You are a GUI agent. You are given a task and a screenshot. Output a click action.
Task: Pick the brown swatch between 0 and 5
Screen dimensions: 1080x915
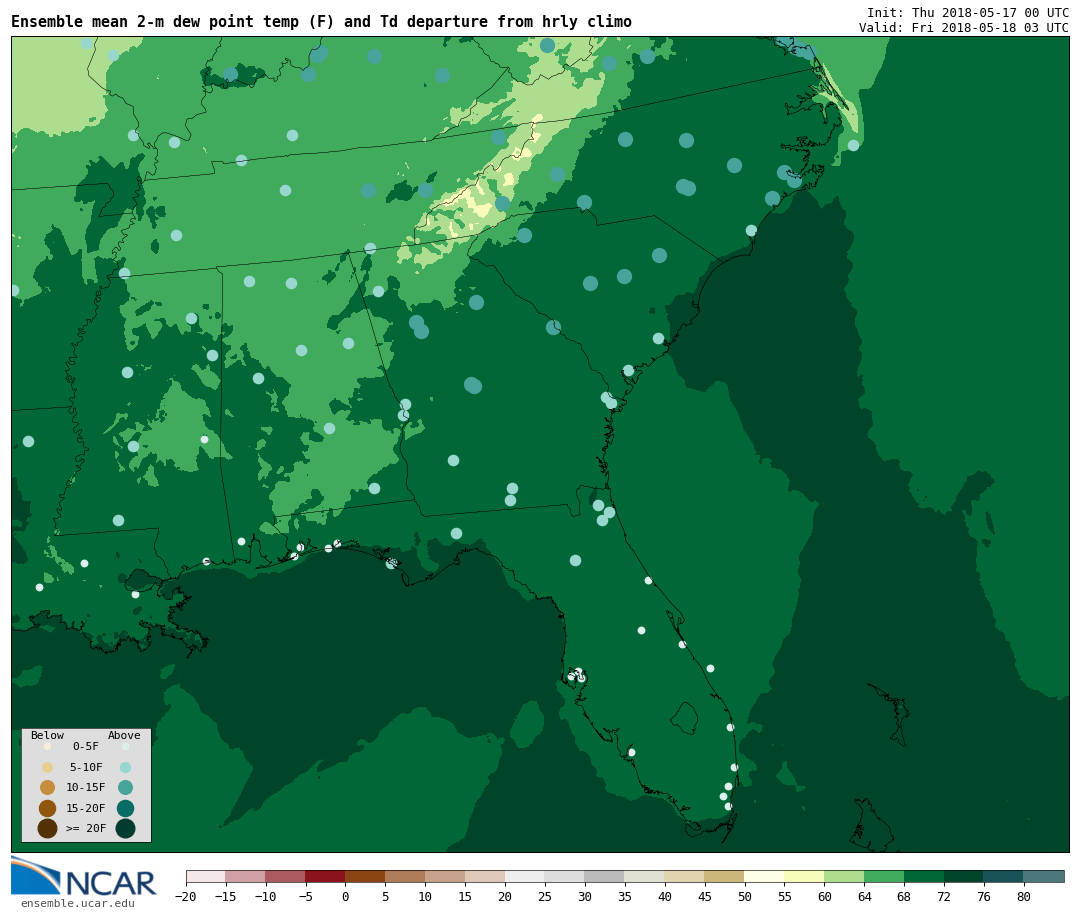pos(366,876)
